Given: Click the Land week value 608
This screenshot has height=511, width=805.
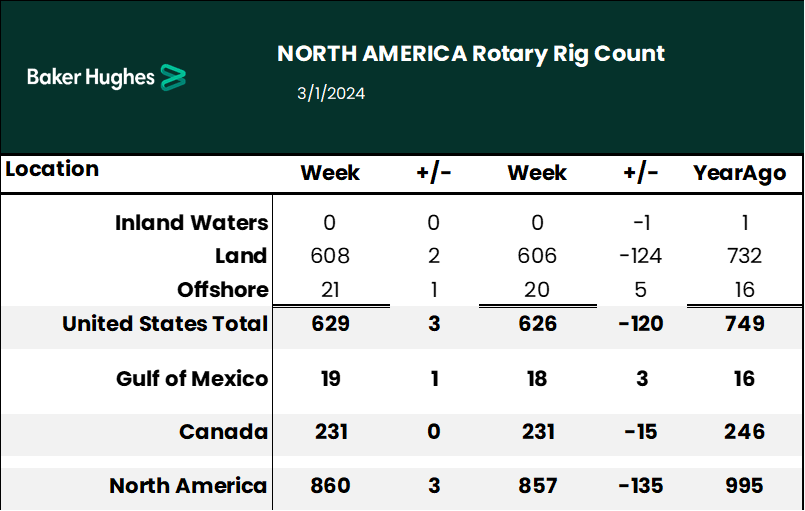Looking at the screenshot, I should (x=330, y=256).
